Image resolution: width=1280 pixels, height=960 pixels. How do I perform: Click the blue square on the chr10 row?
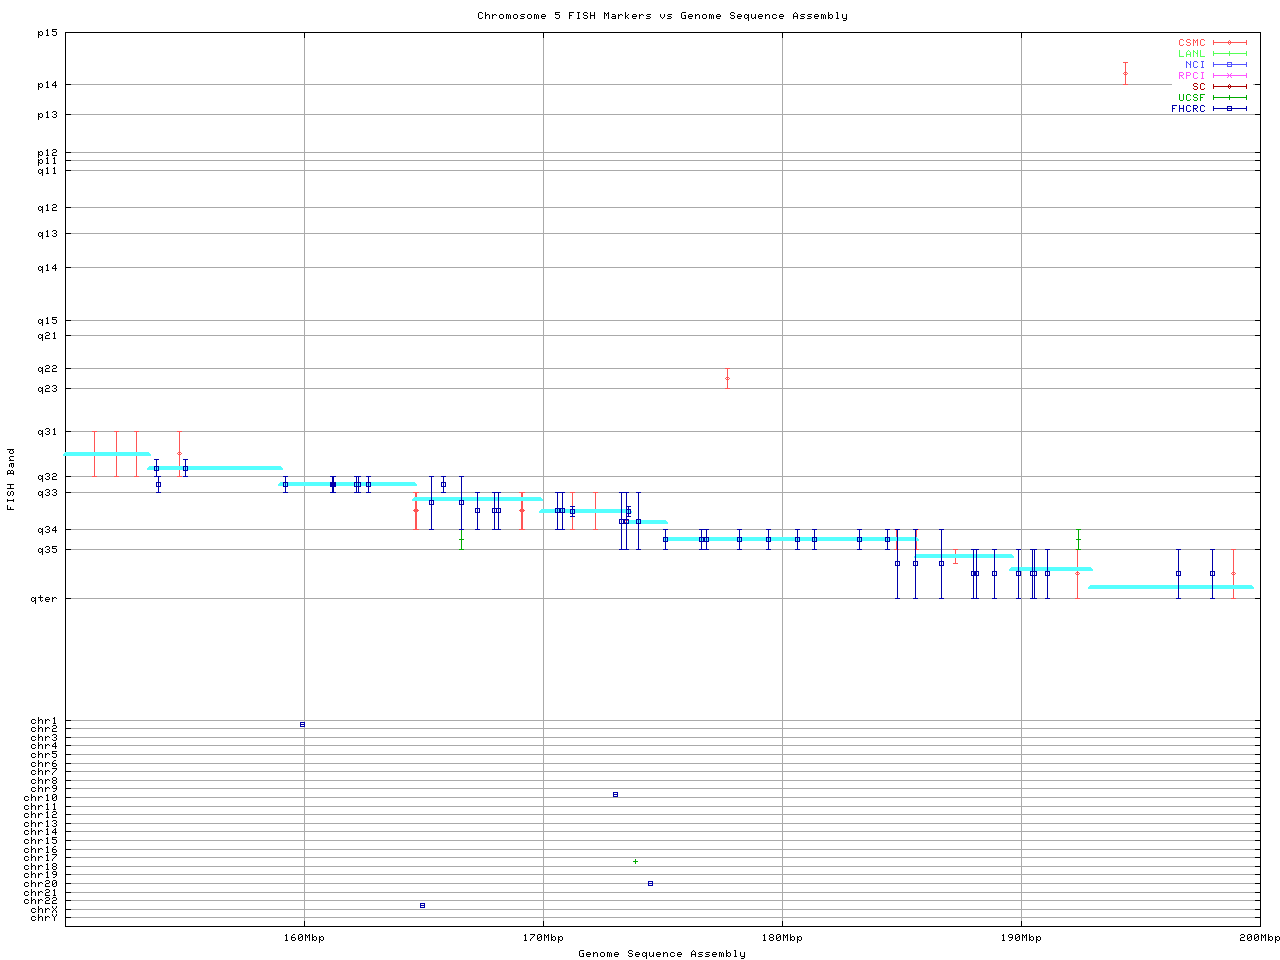615,794
